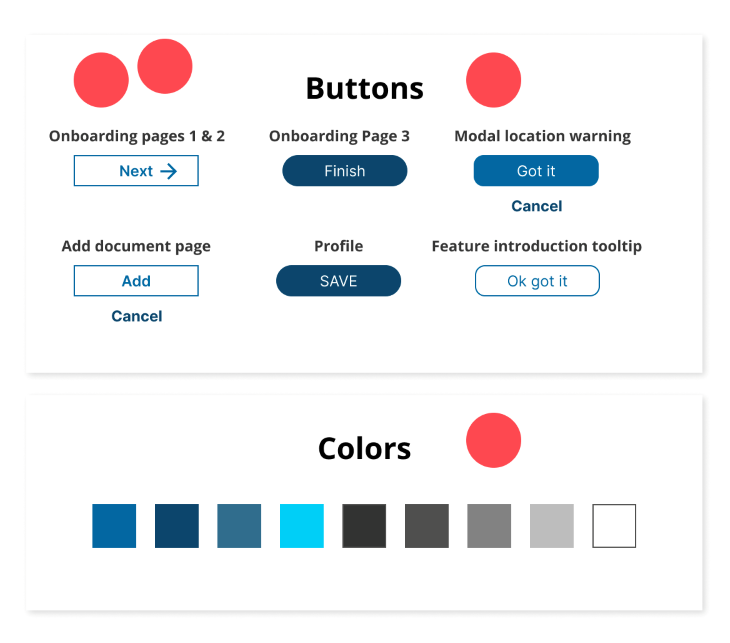This screenshot has width=730, height=643.
Task: Select the medium gray color swatch
Action: 489,526
